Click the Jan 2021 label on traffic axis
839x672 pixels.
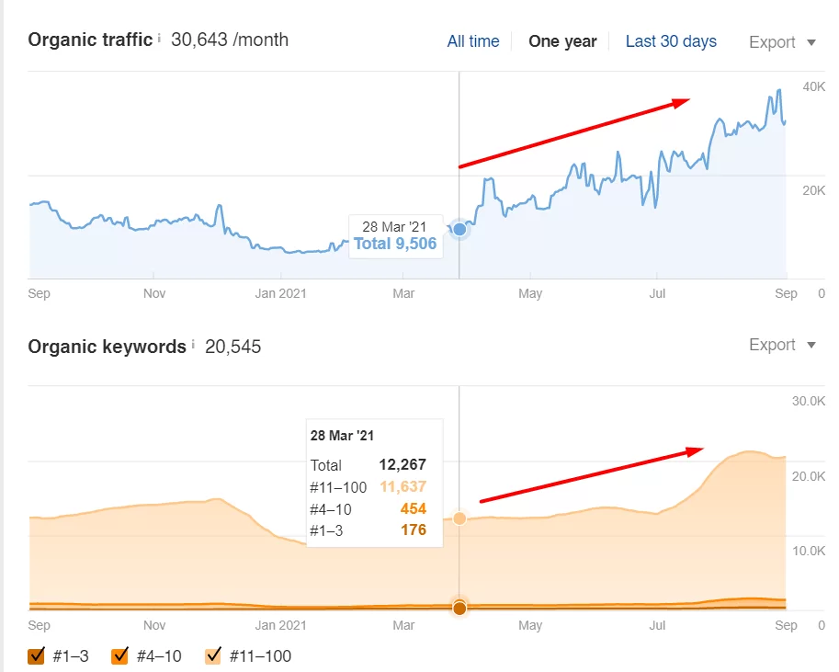click(281, 294)
